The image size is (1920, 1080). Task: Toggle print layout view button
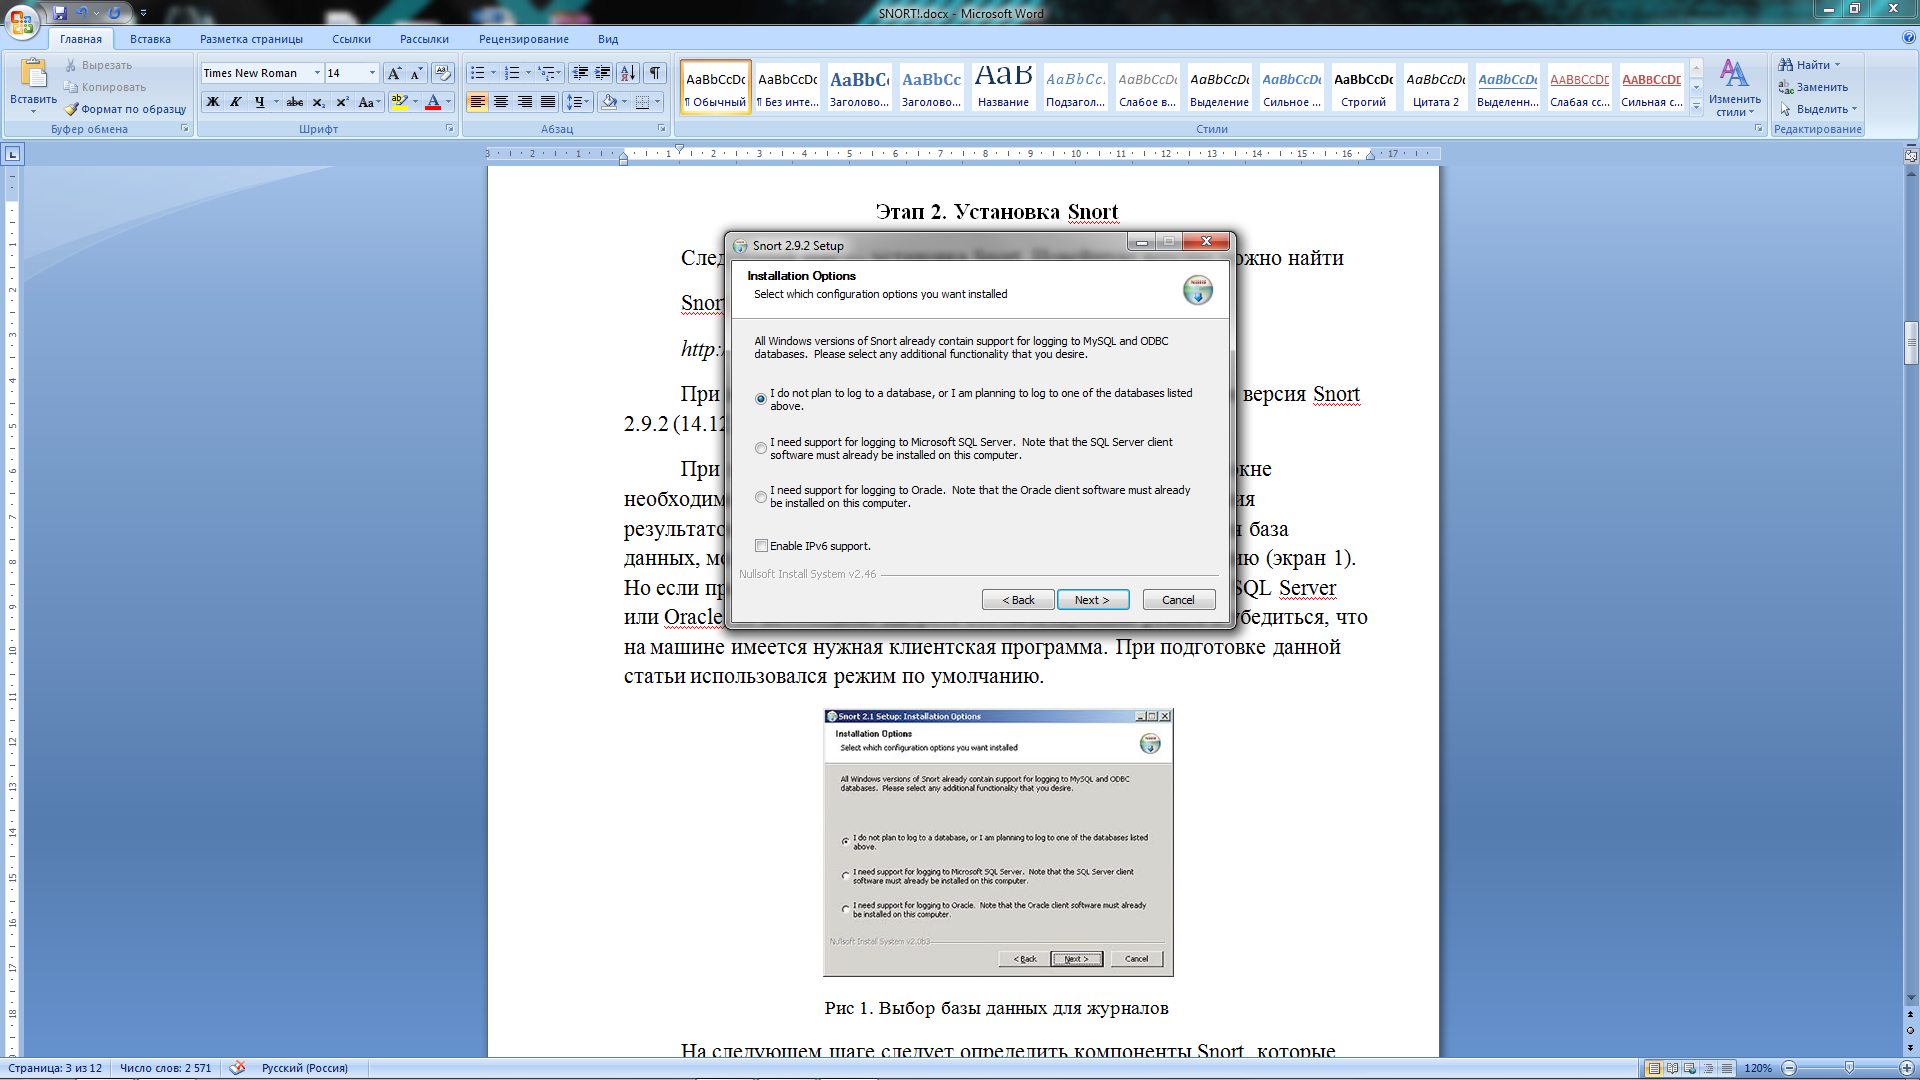point(1654,1068)
